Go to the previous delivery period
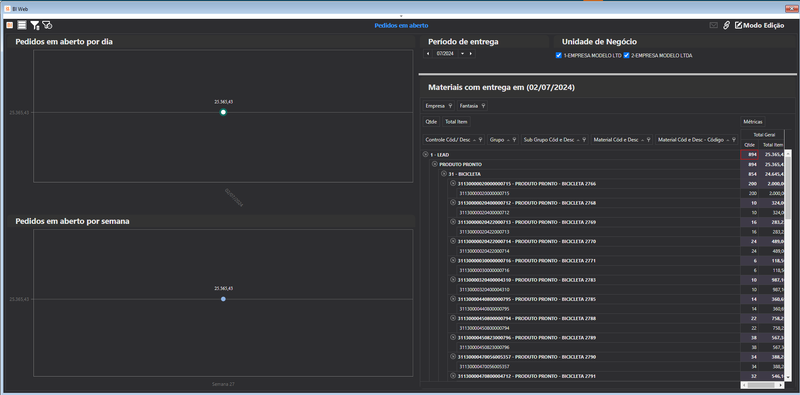 coord(428,53)
